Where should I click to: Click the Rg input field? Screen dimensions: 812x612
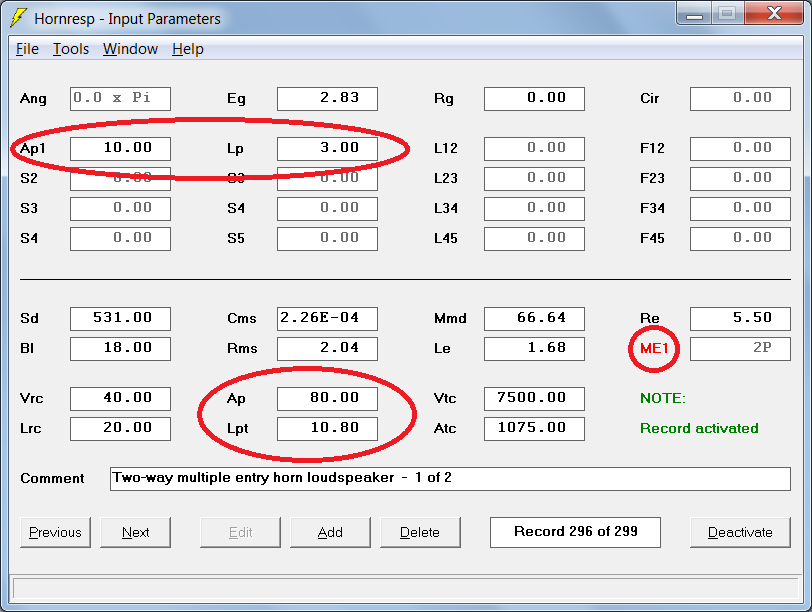coord(534,99)
